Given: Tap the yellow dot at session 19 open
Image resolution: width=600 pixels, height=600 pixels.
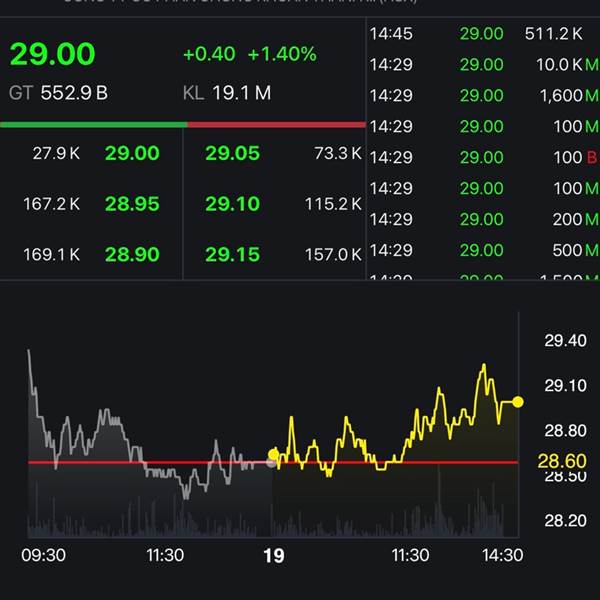Looking at the screenshot, I should coord(273,454).
